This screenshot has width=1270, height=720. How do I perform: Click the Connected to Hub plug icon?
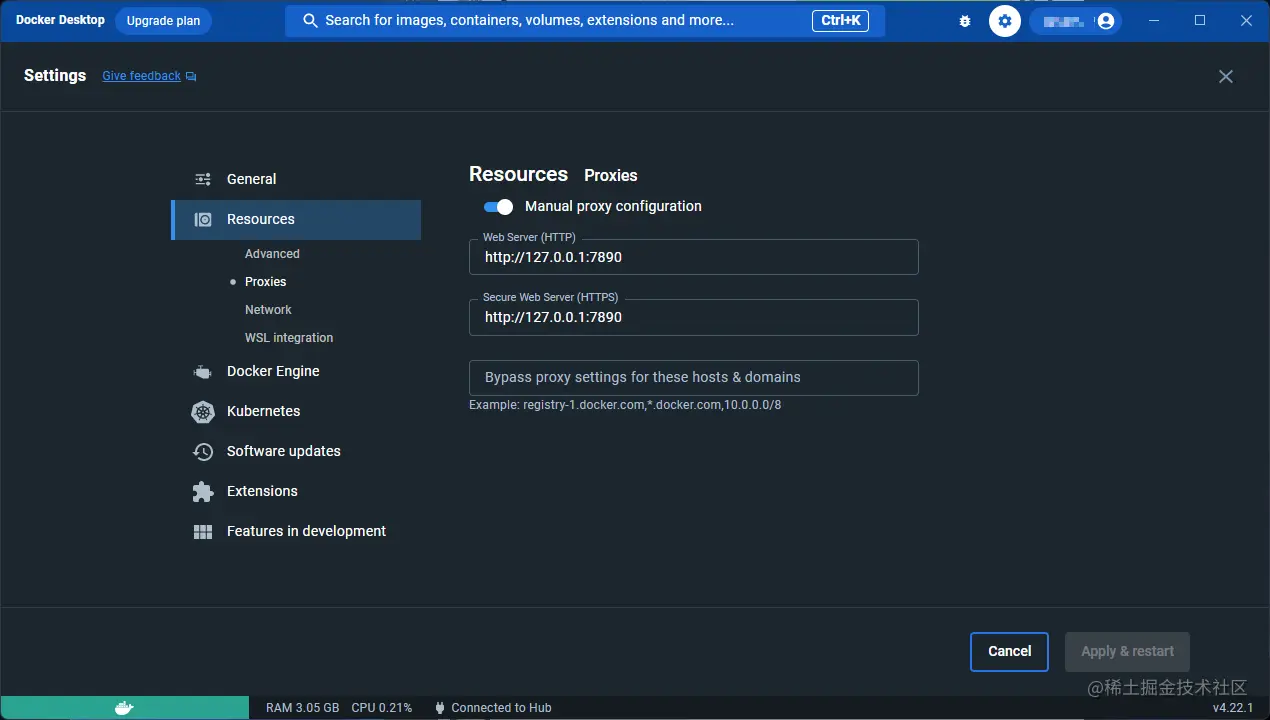coord(440,708)
